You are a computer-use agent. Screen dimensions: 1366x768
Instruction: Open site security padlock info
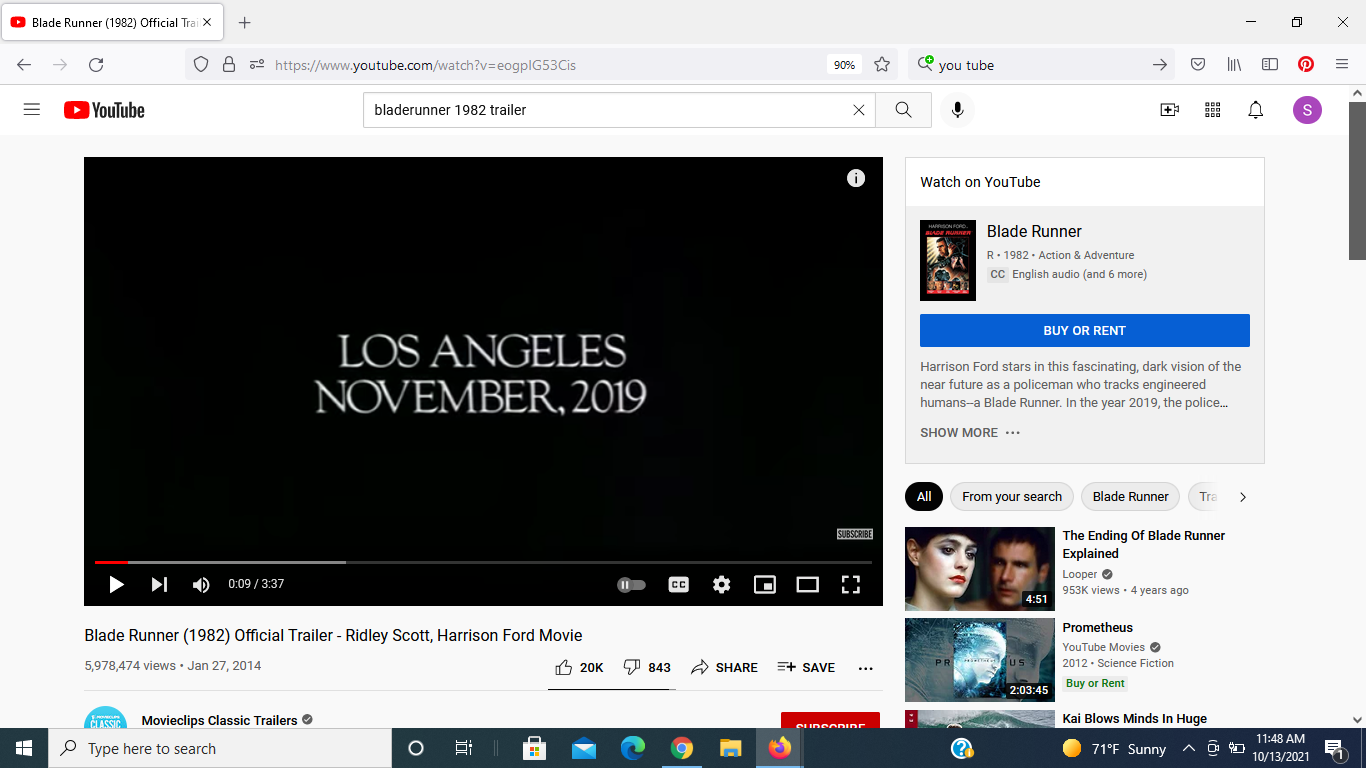tap(229, 65)
